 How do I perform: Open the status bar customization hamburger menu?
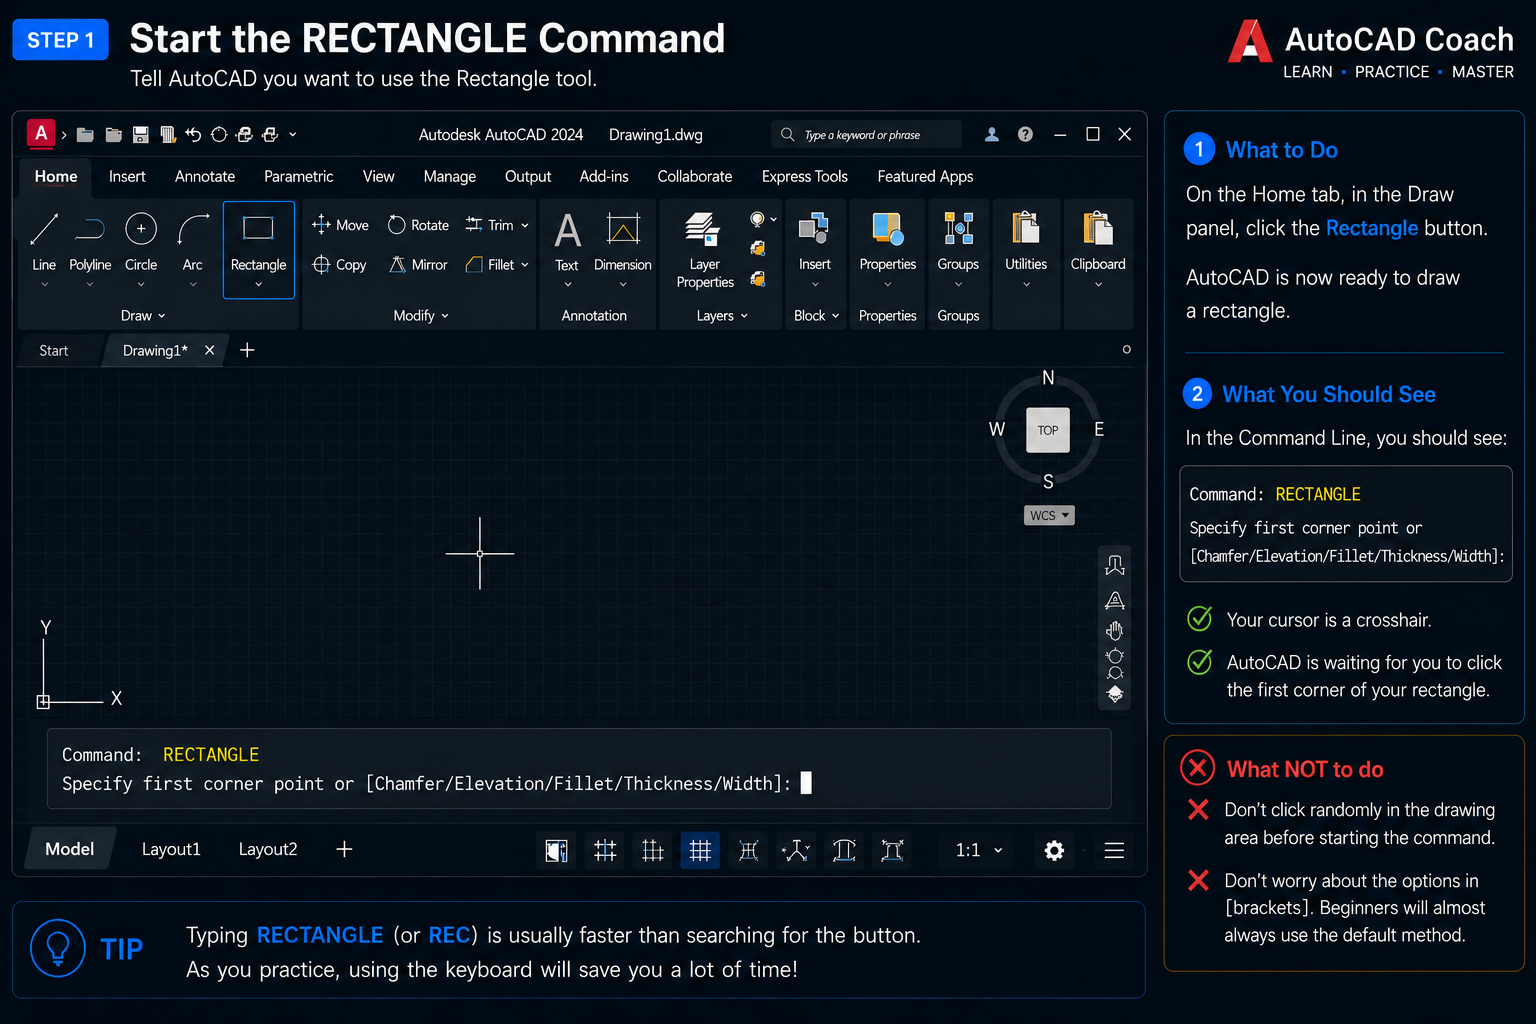point(1114,850)
